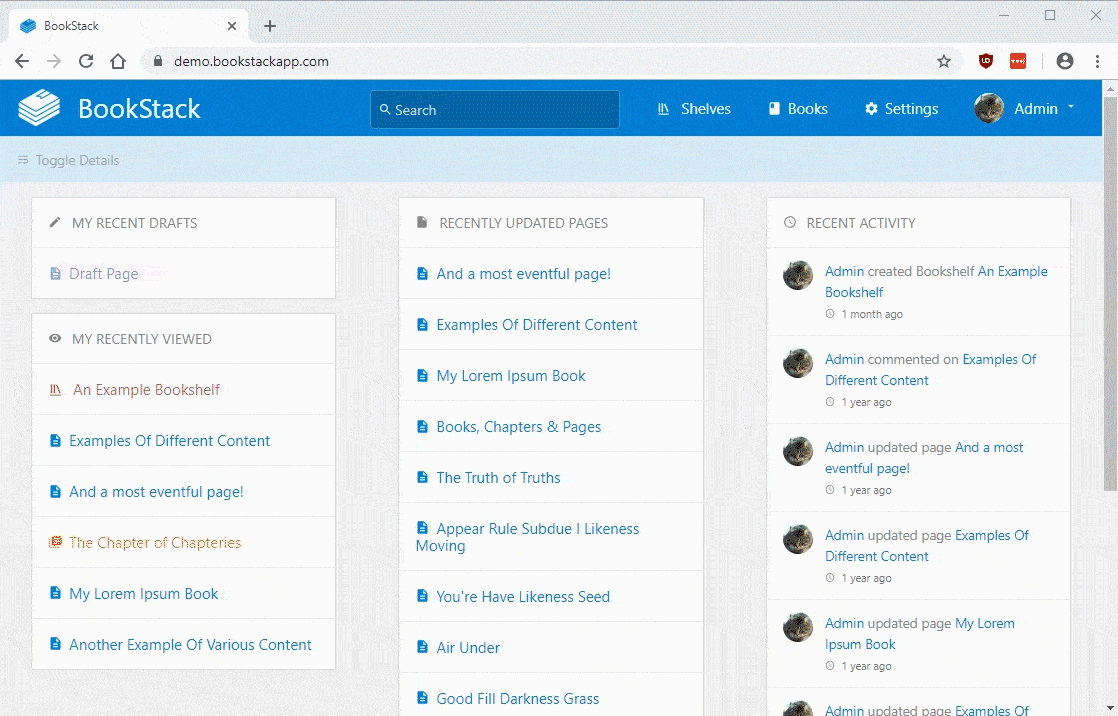Select the BookStack browser tab
Image resolution: width=1118 pixels, height=716 pixels.
coord(128,26)
